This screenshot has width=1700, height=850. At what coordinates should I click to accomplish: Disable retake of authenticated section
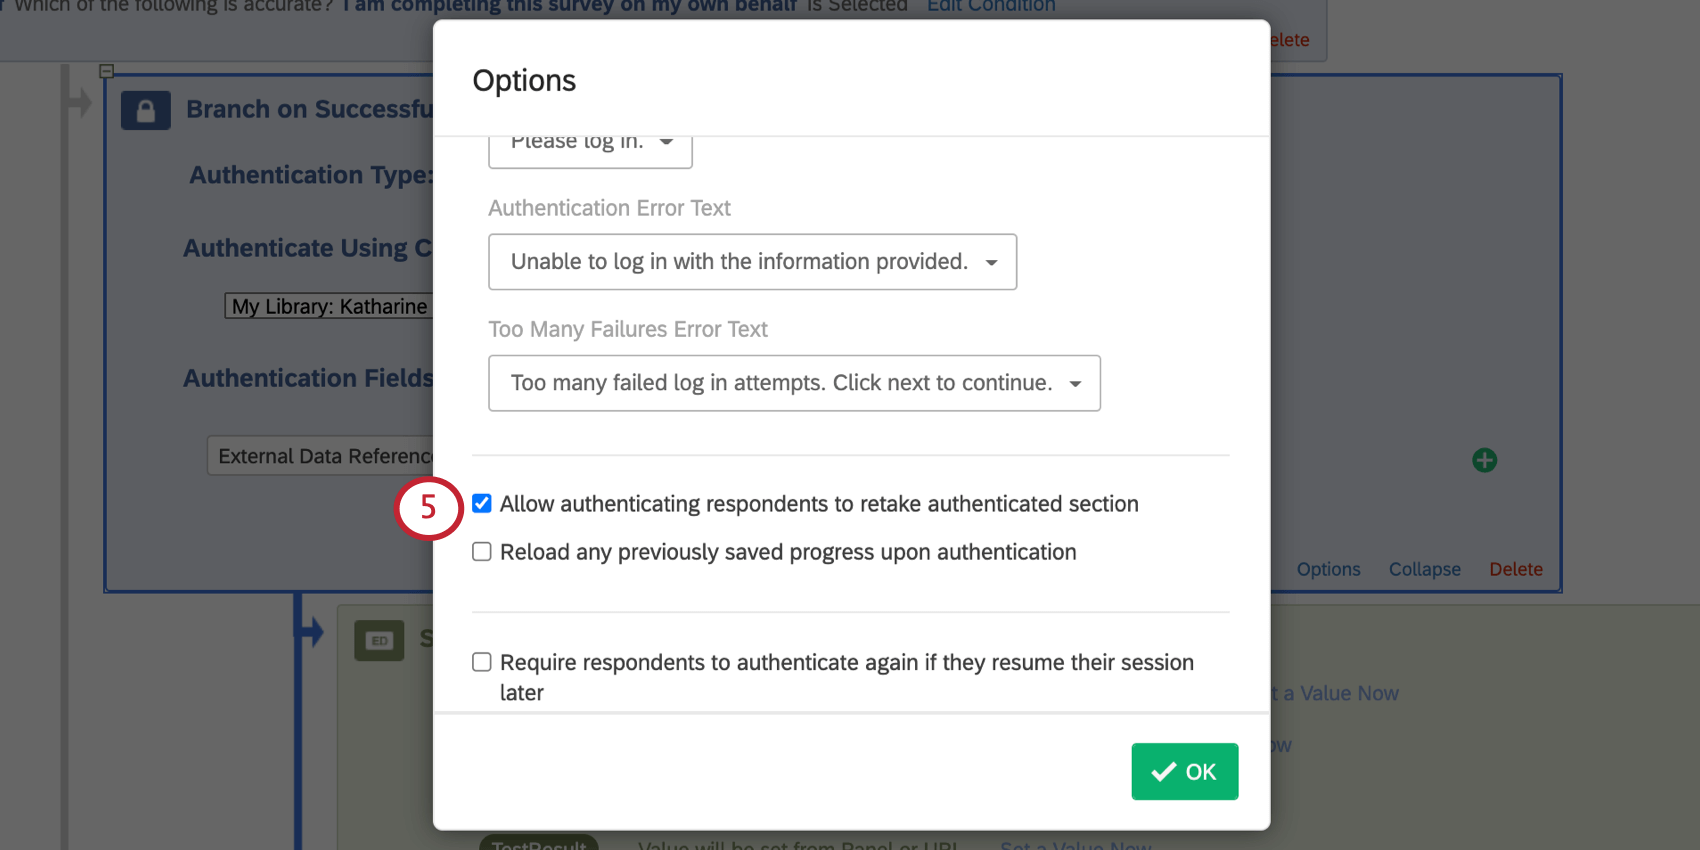tap(481, 503)
